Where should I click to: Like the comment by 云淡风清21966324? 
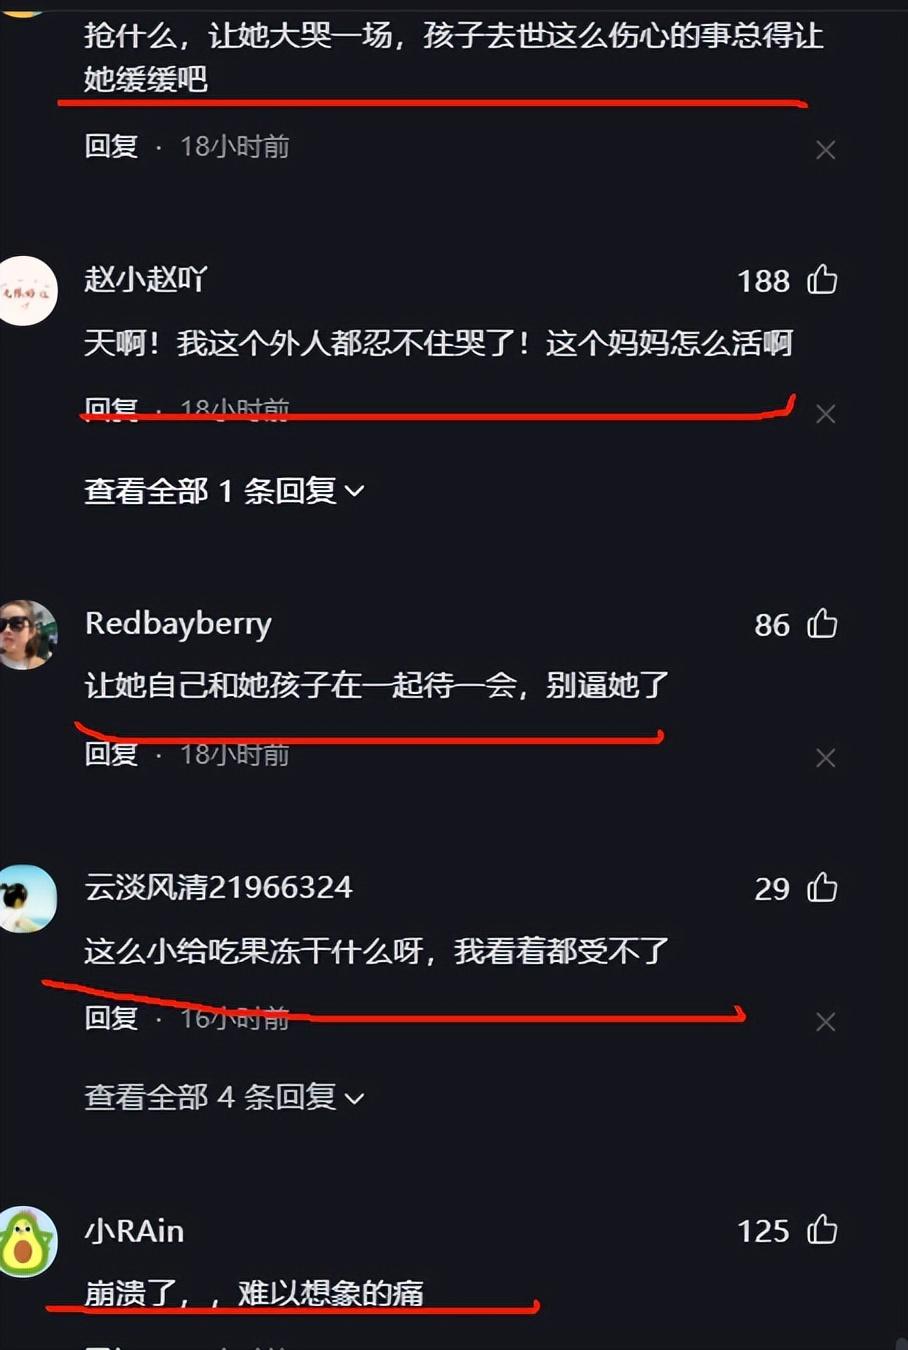pyautogui.click(x=822, y=887)
